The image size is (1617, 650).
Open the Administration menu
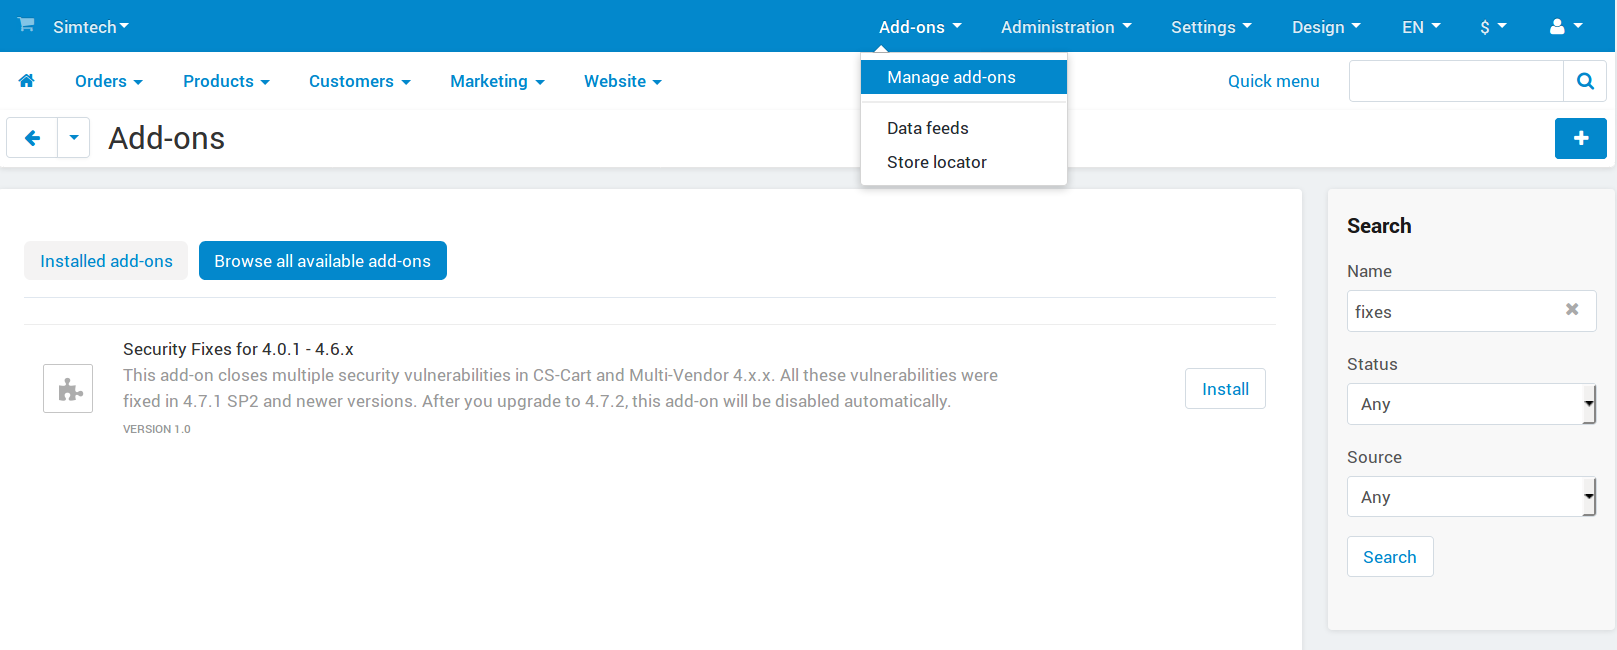click(1066, 27)
